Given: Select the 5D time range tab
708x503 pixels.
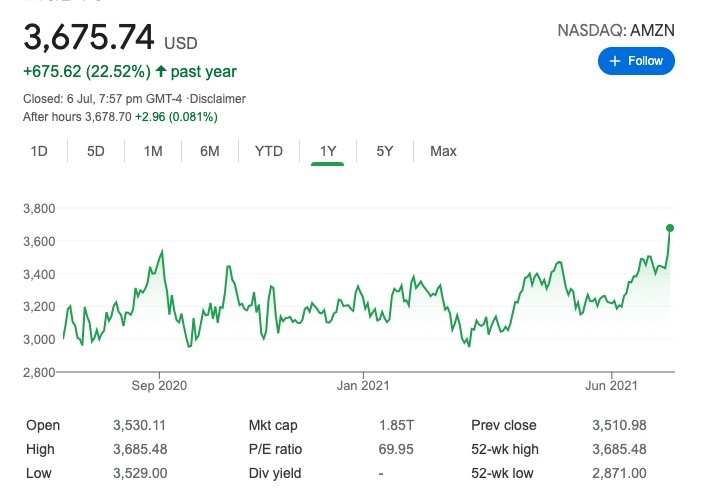Looking at the screenshot, I should click(96, 151).
